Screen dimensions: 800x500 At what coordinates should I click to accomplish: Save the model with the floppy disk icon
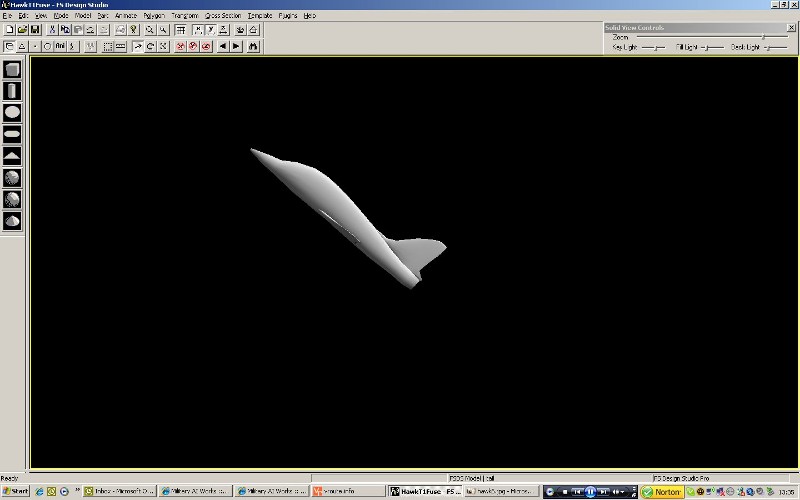click(x=35, y=30)
